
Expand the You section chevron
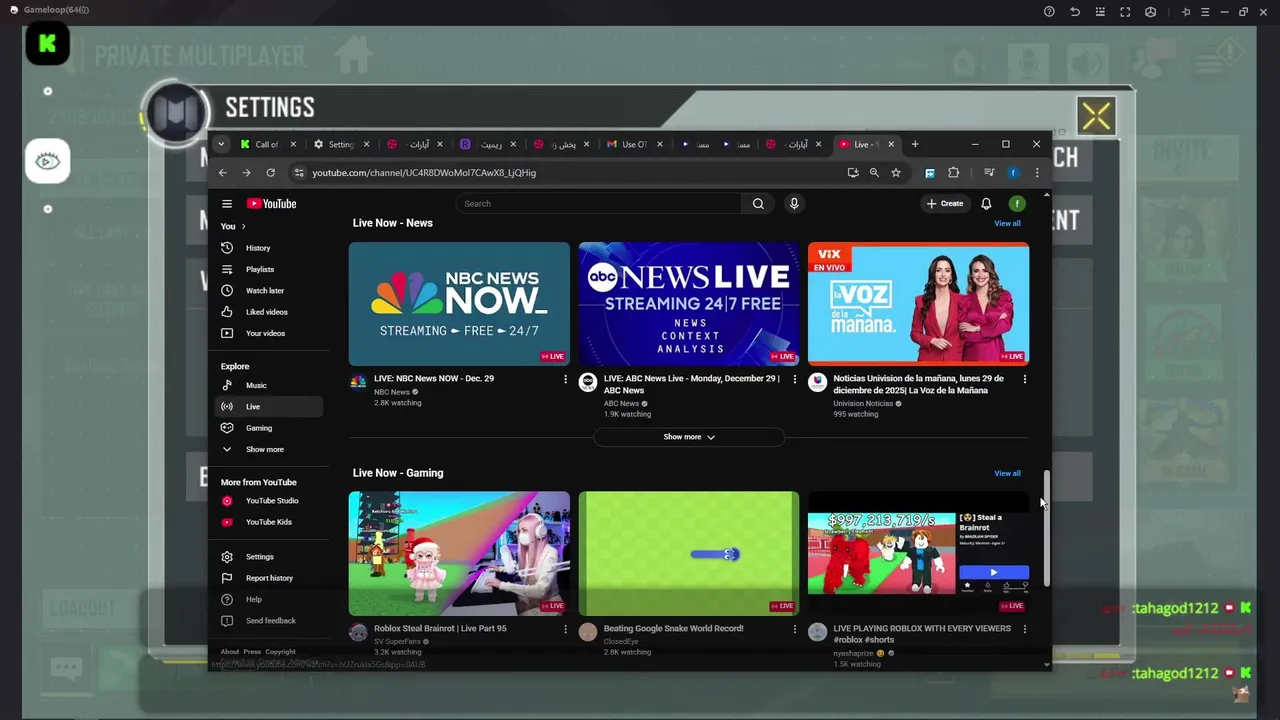click(243, 227)
